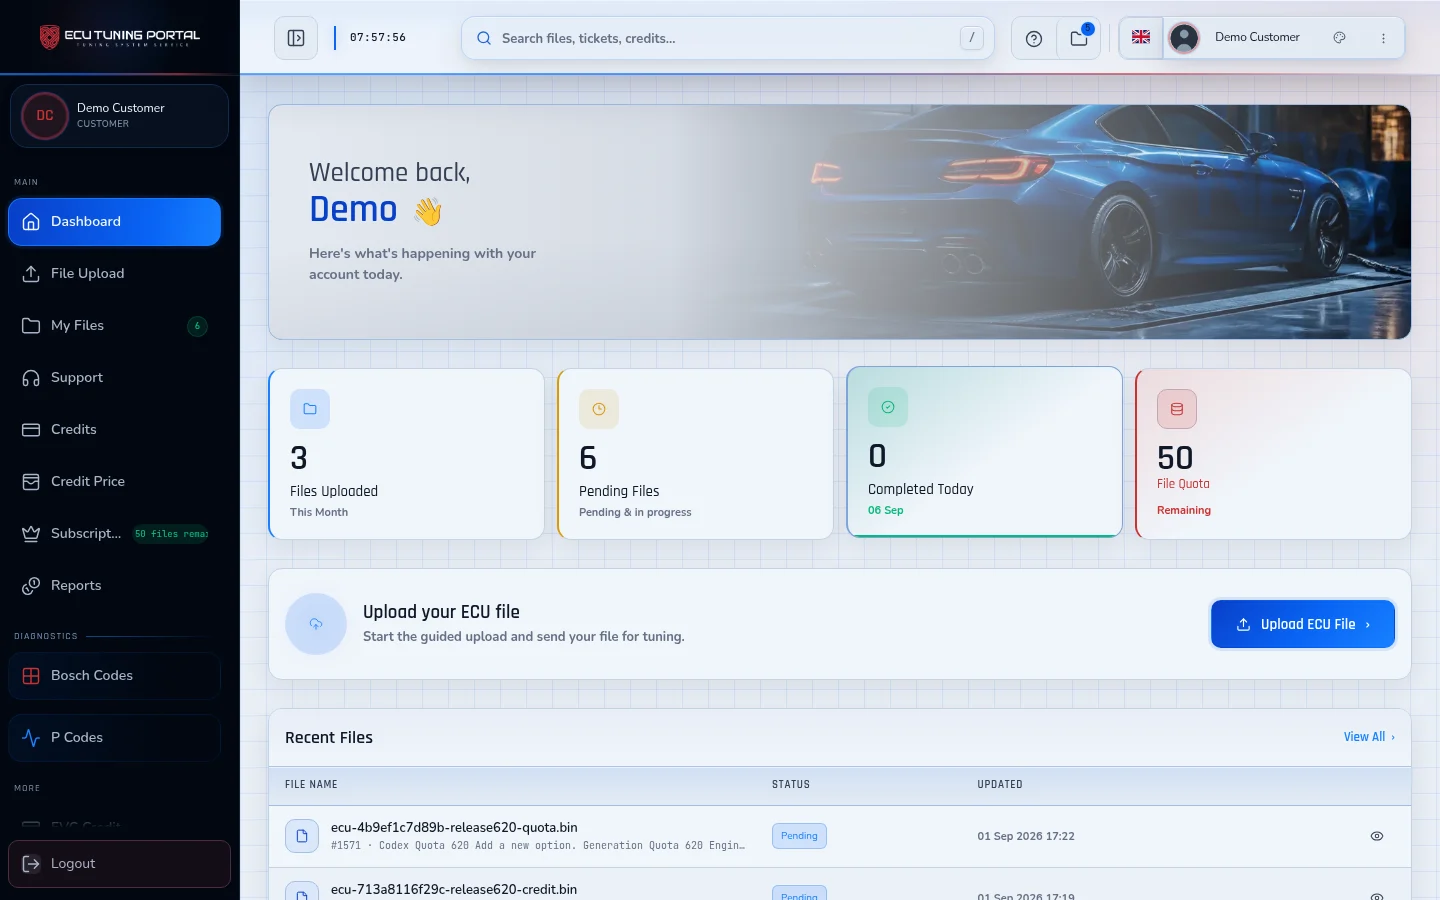This screenshot has height=900, width=1440.
Task: Open the Demo Customer sidebar profile card
Action: click(x=119, y=116)
